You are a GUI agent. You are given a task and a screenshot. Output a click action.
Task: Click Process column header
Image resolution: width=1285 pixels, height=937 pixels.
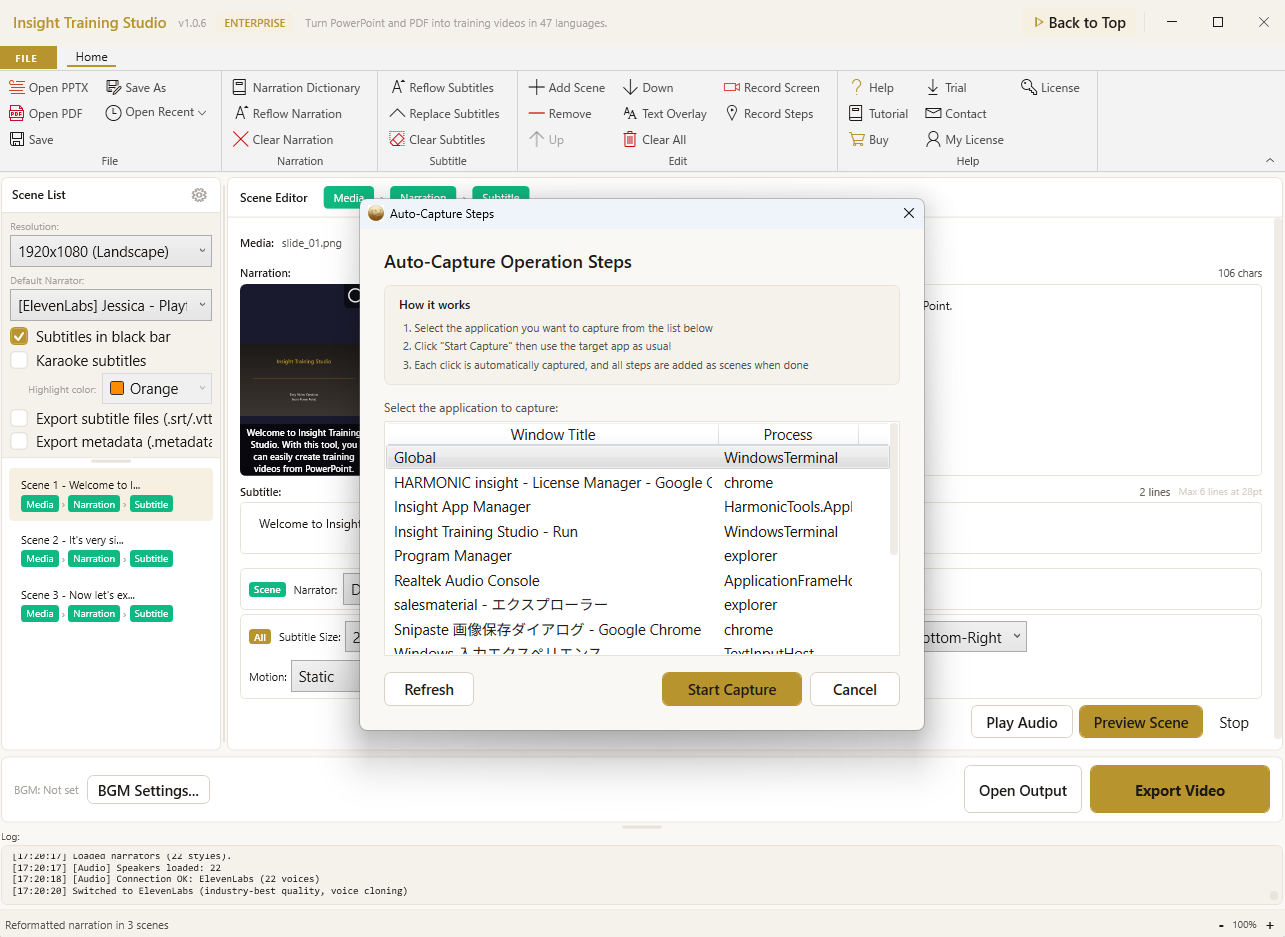[788, 434]
